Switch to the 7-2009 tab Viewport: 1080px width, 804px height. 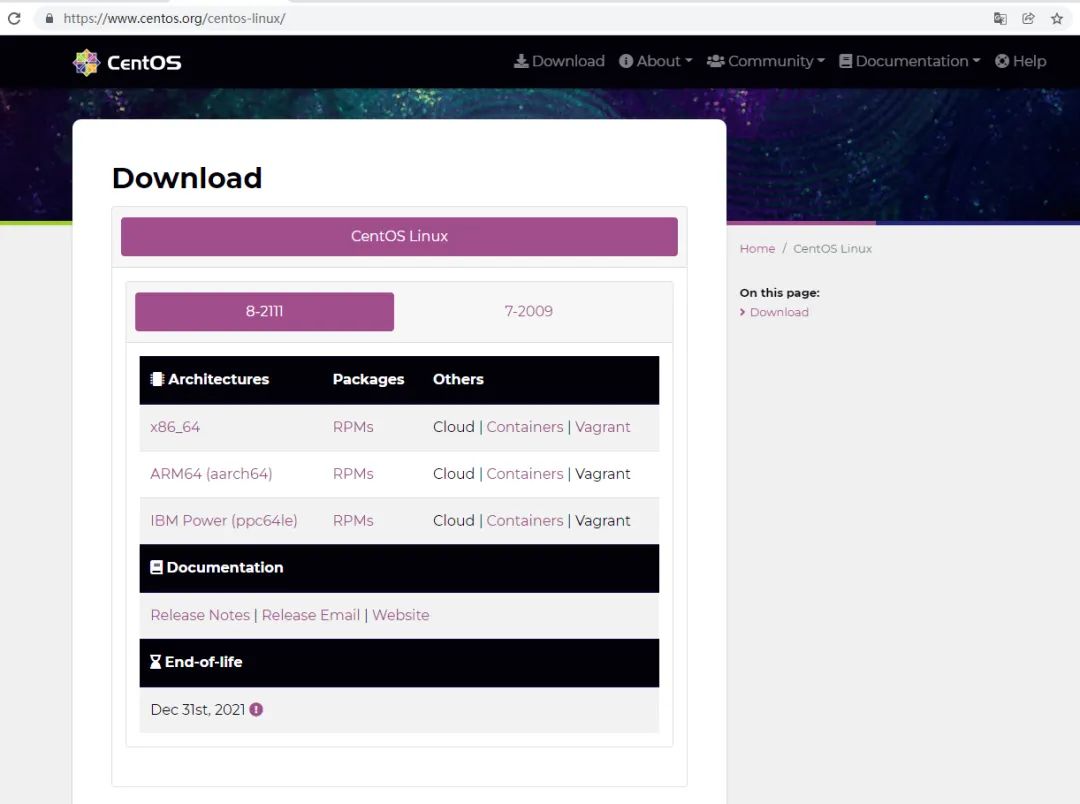(529, 311)
